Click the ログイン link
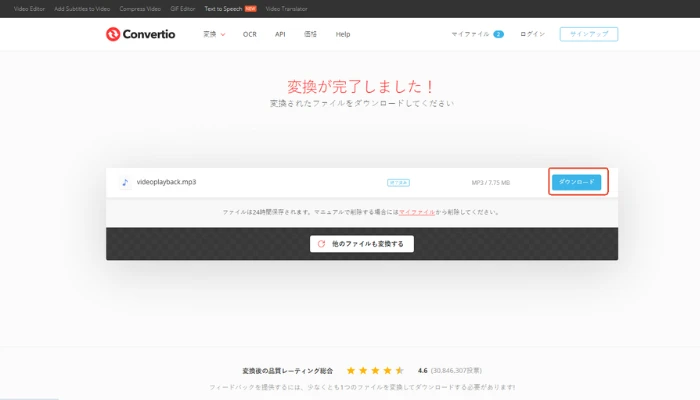Screen dimensions: 700x400 [532, 34]
